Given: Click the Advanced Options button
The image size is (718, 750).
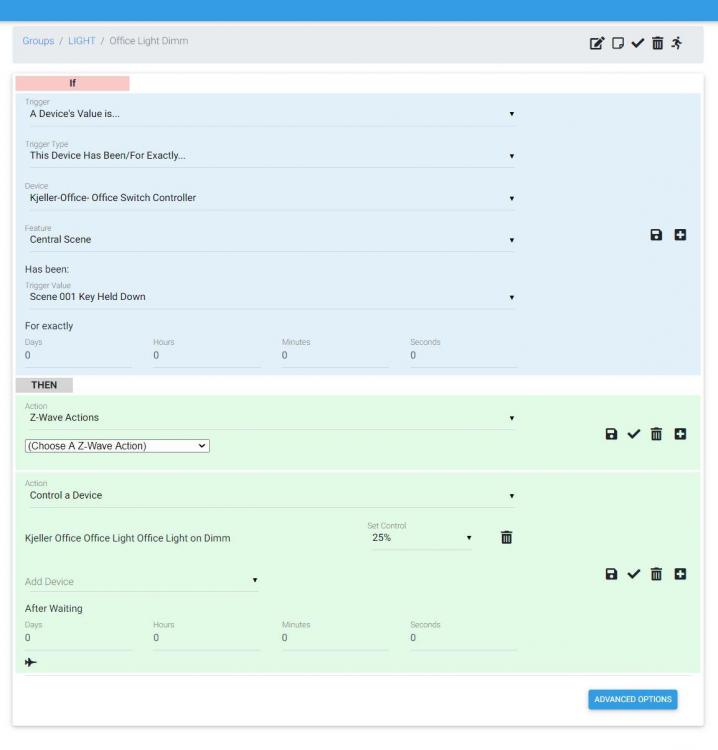Looking at the screenshot, I should click(632, 699).
